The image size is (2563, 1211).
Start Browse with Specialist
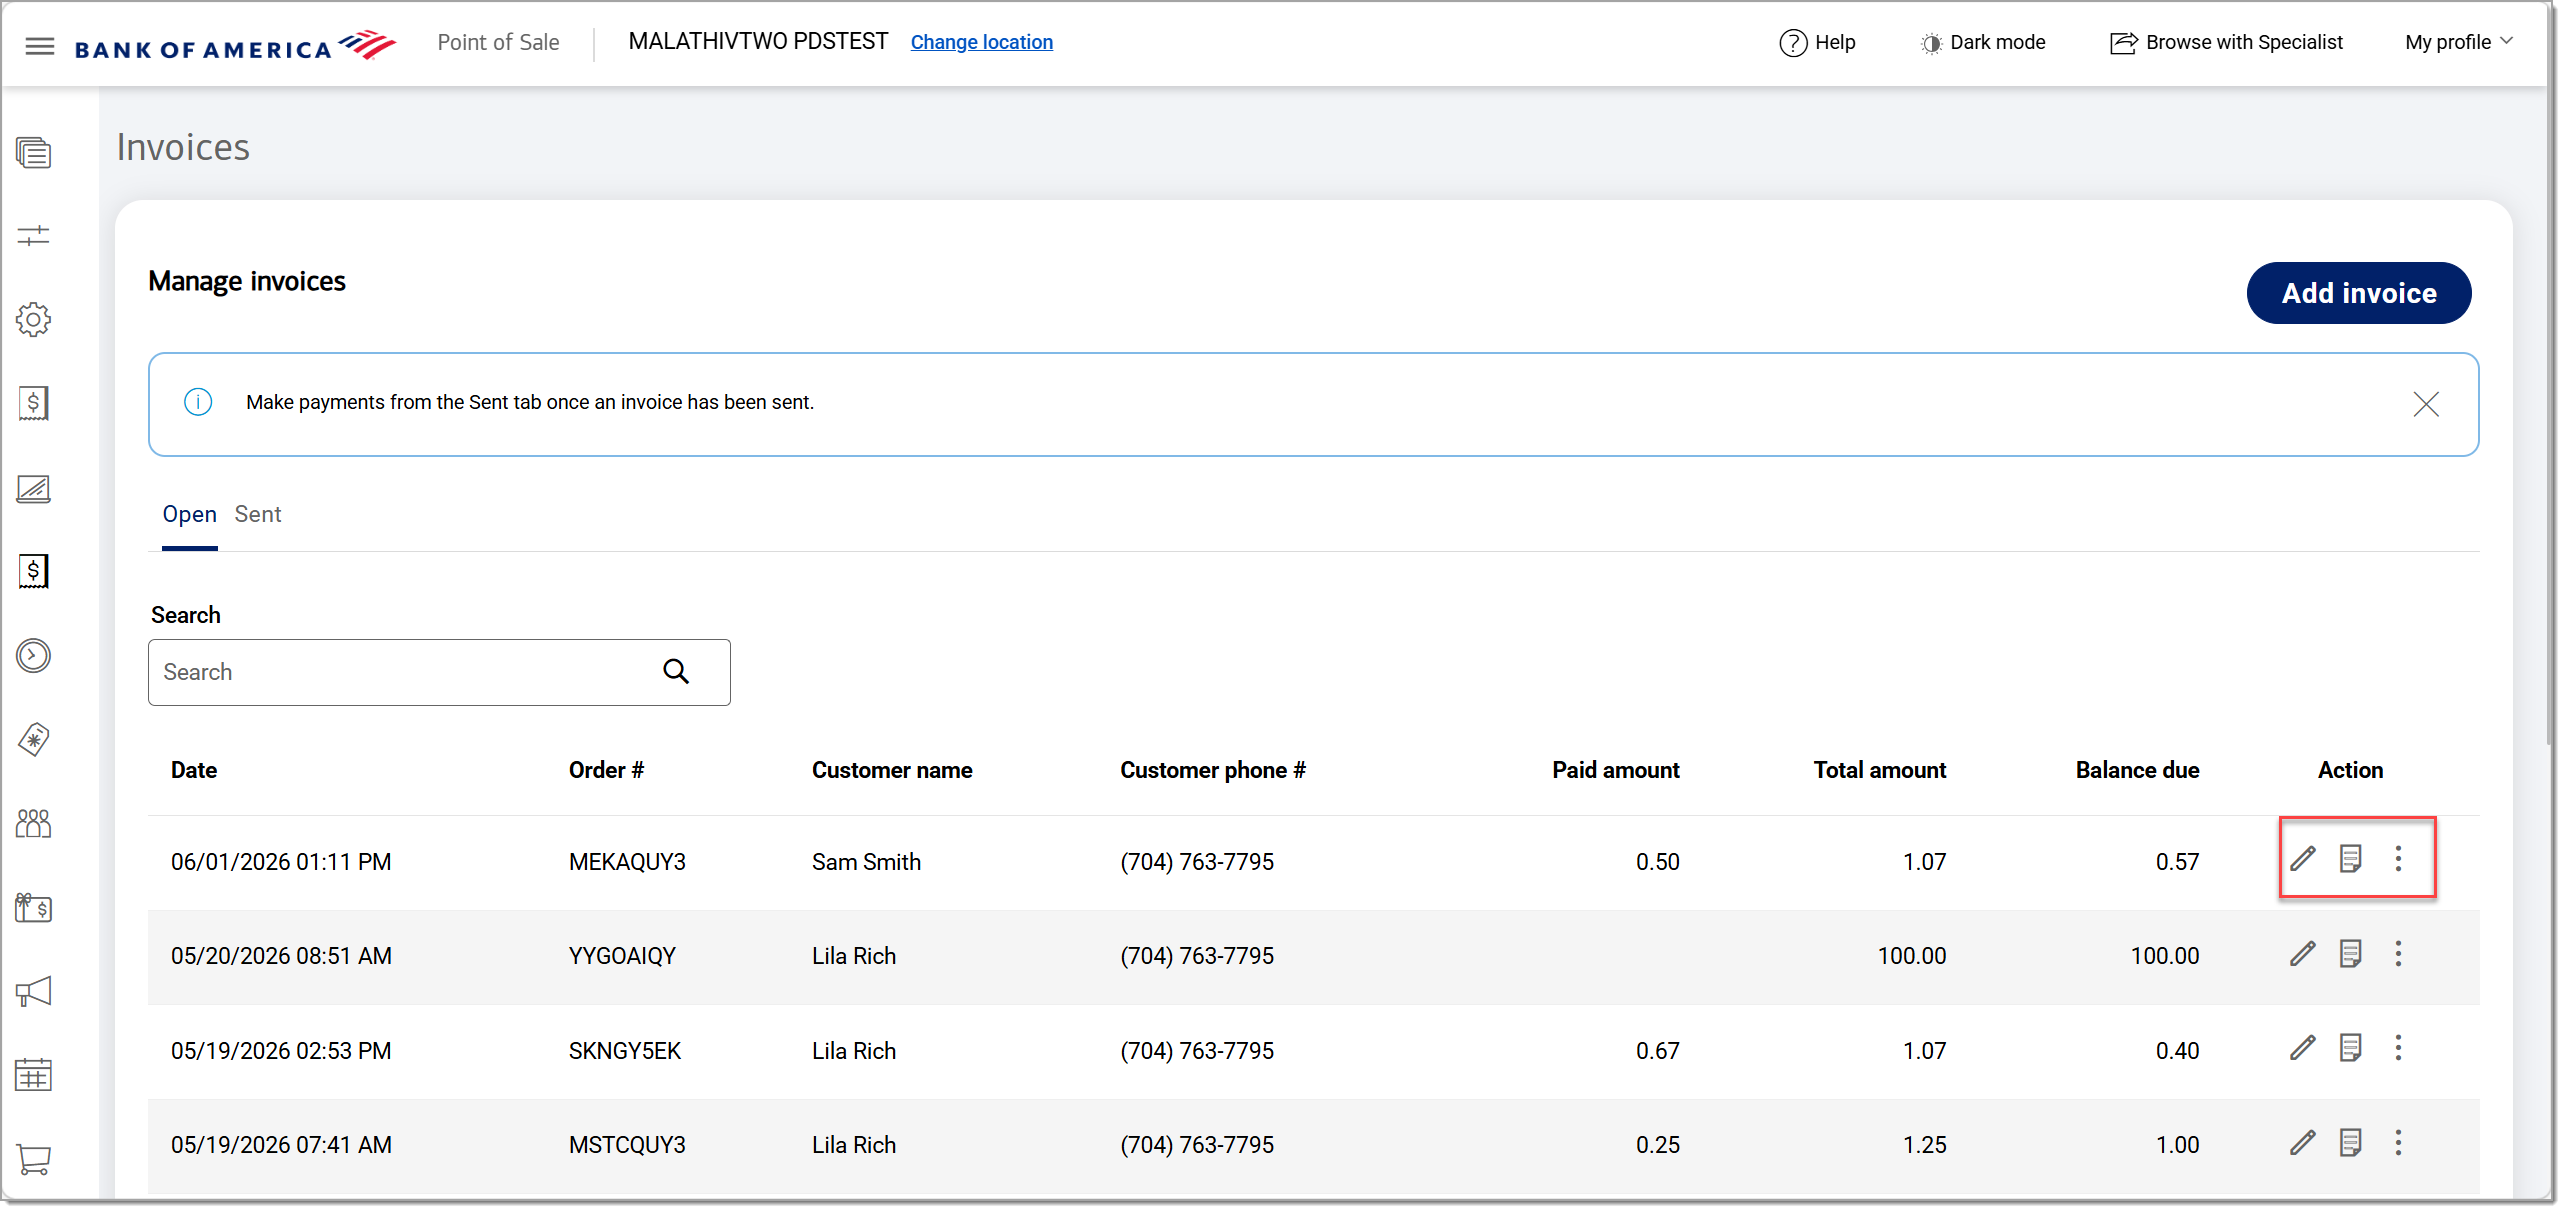[x=2226, y=43]
